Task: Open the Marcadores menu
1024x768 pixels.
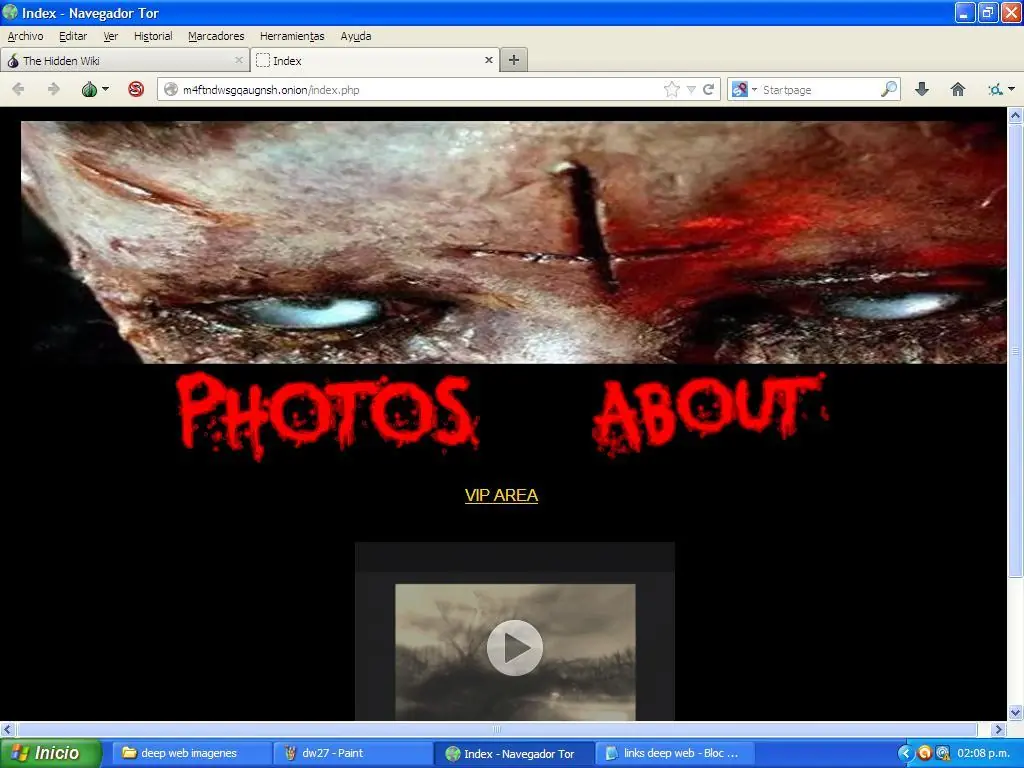Action: [x=216, y=37]
